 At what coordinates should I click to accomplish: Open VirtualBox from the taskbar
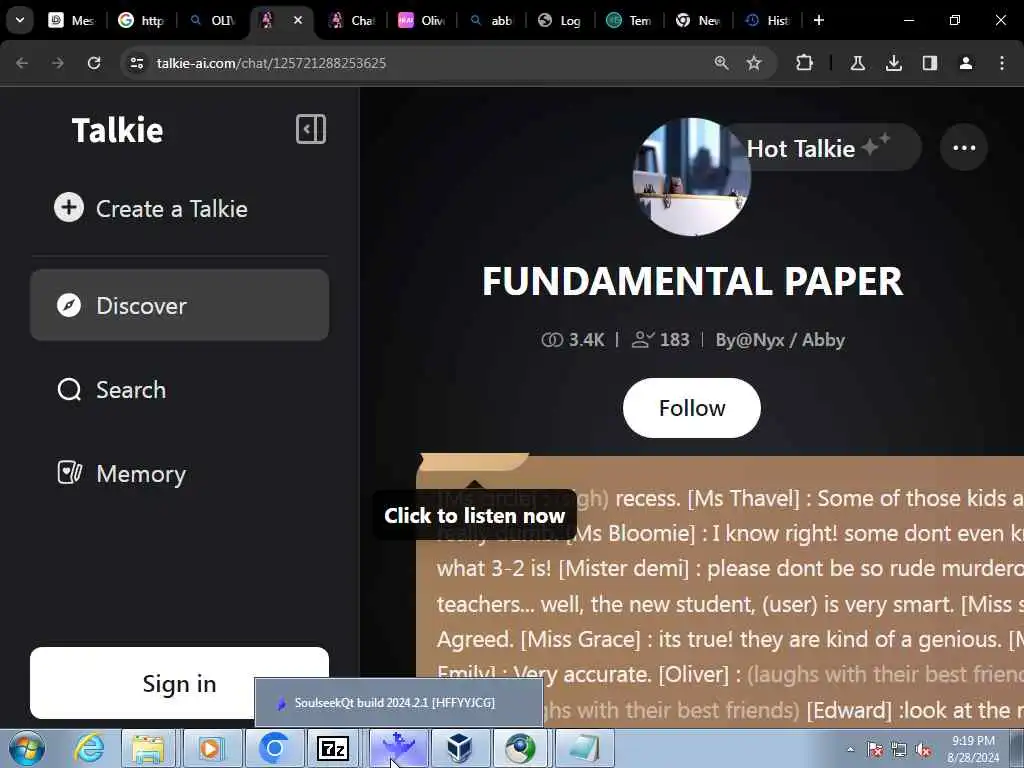pyautogui.click(x=460, y=748)
